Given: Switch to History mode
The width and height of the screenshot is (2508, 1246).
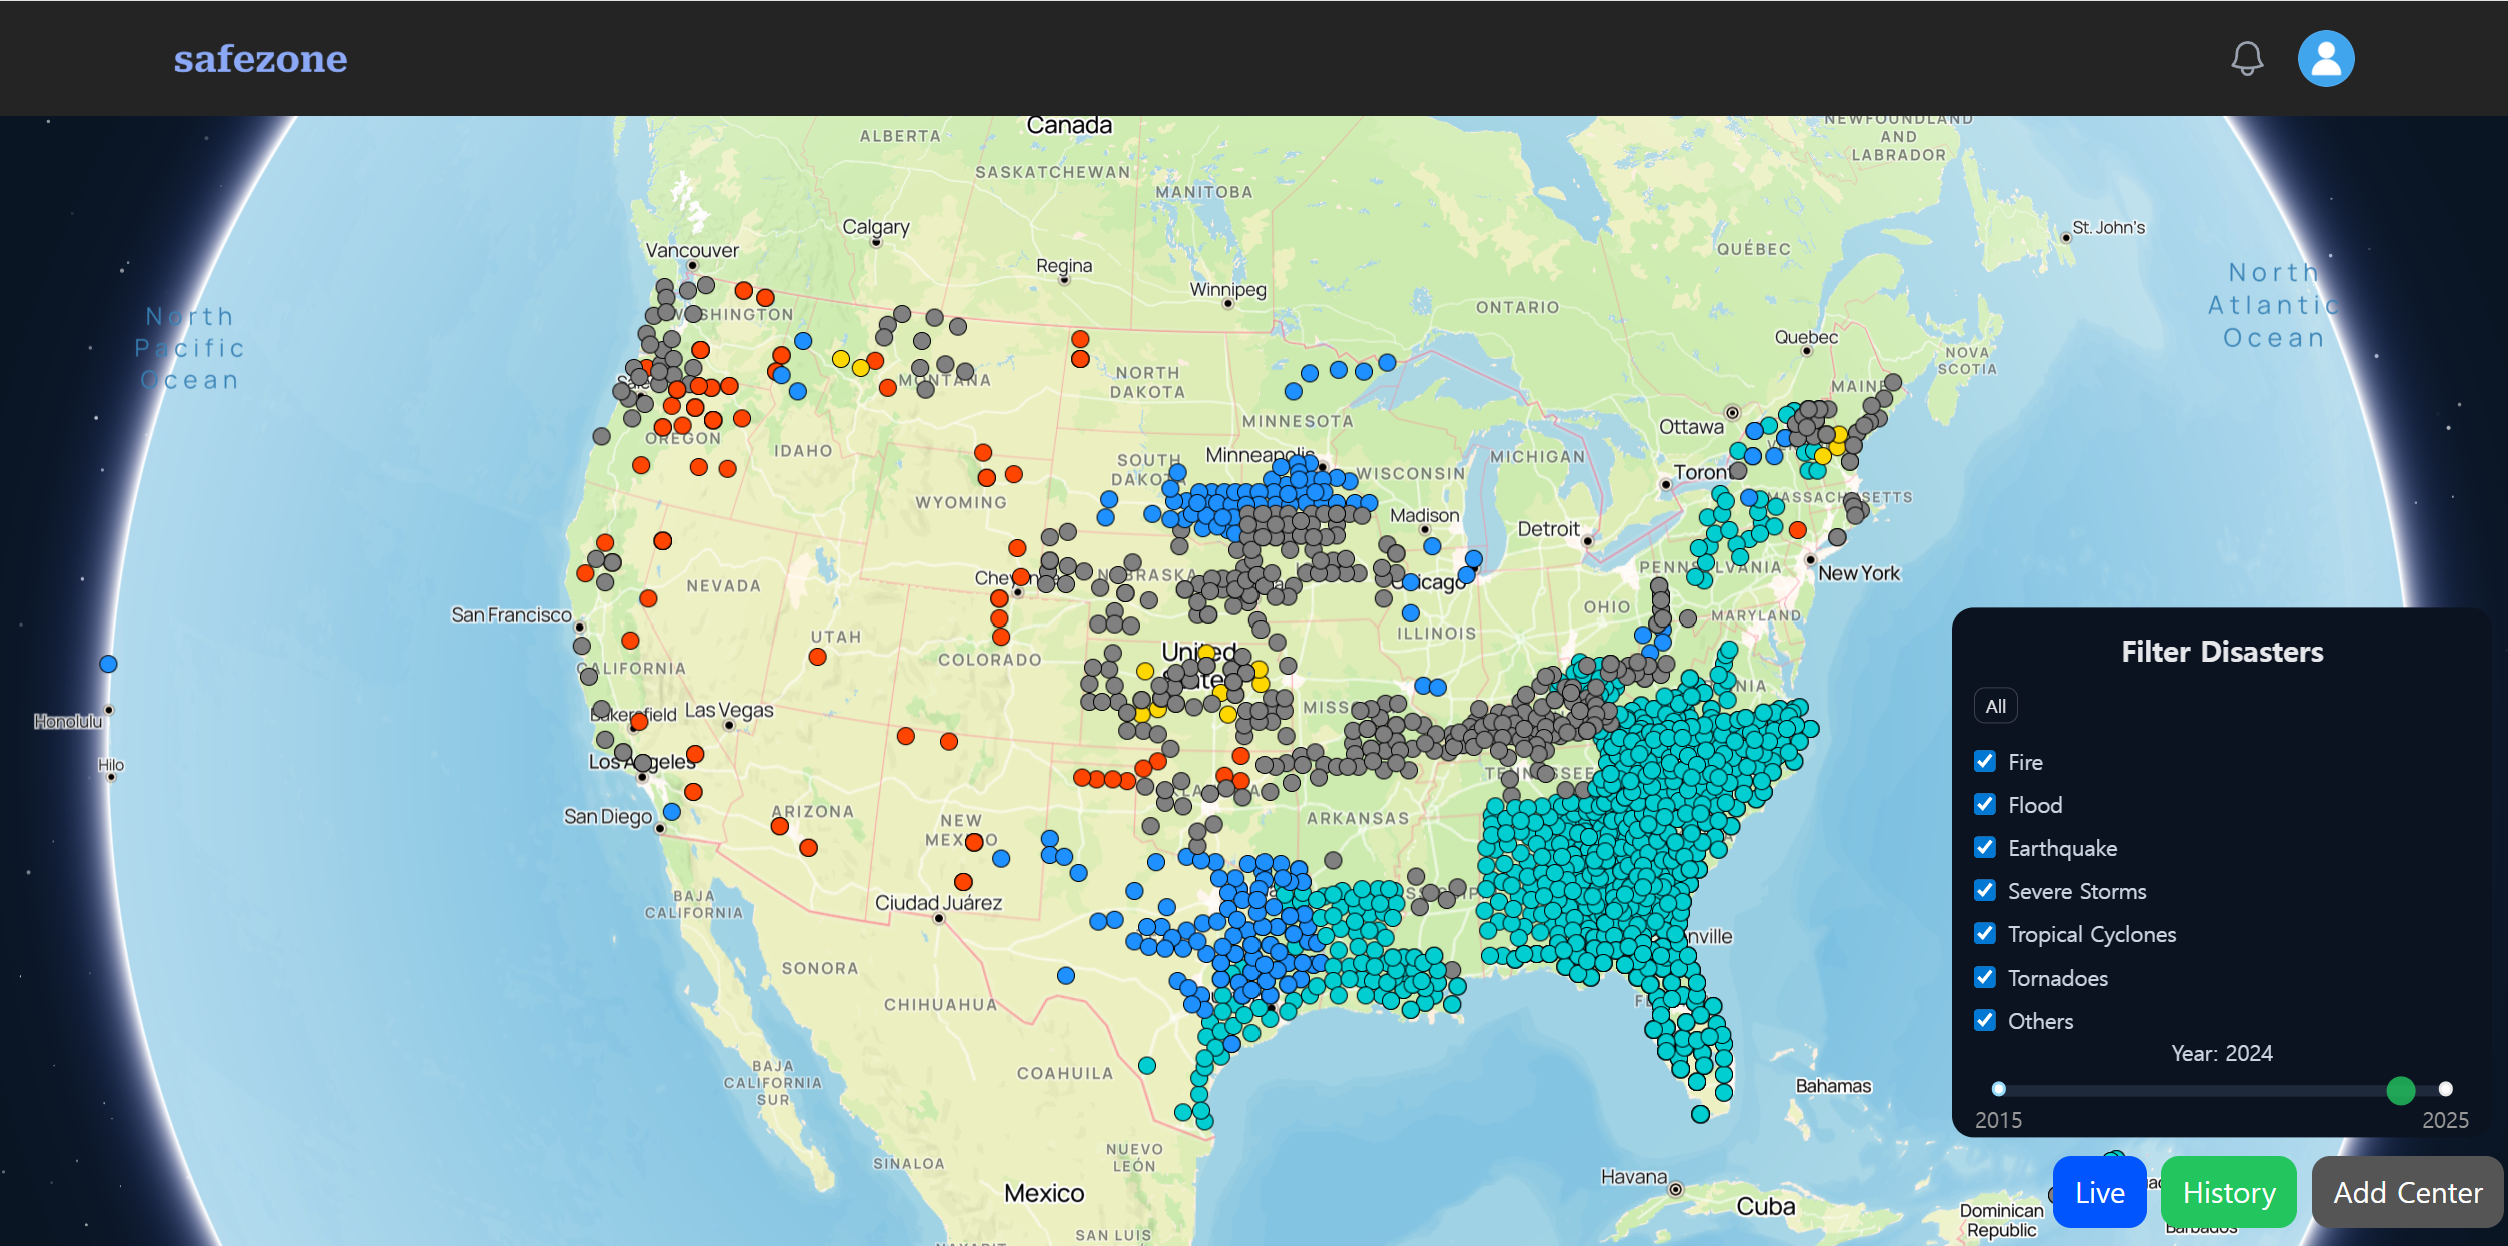Looking at the screenshot, I should (2228, 1192).
